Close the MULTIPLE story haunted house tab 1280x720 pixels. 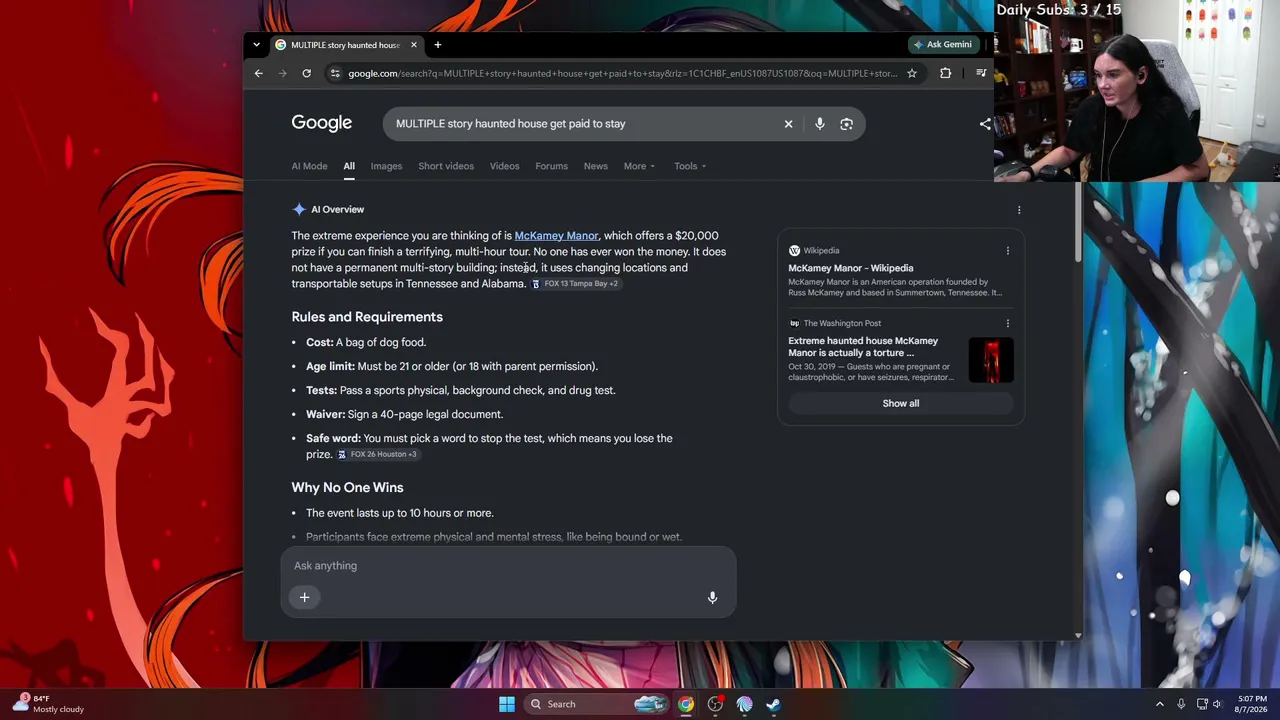pyautogui.click(x=413, y=45)
